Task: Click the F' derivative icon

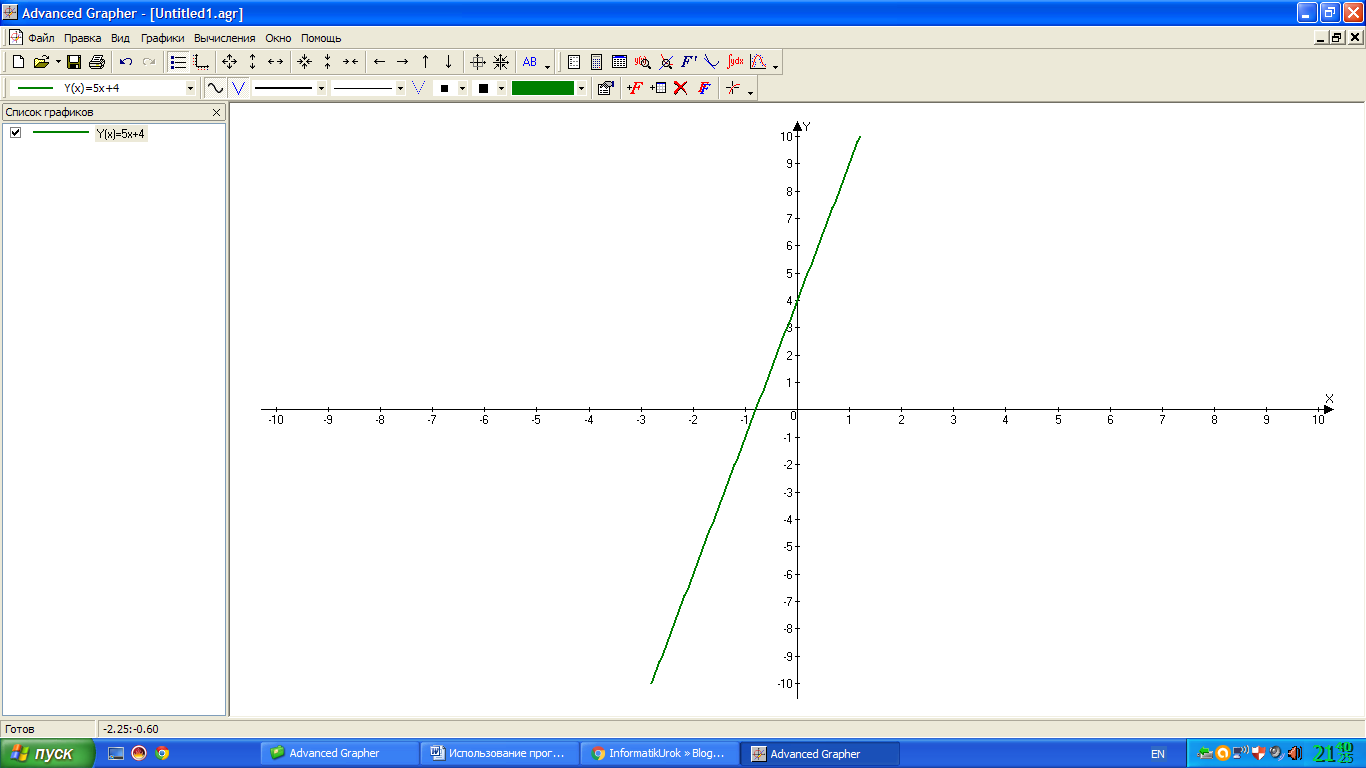Action: 688,62
